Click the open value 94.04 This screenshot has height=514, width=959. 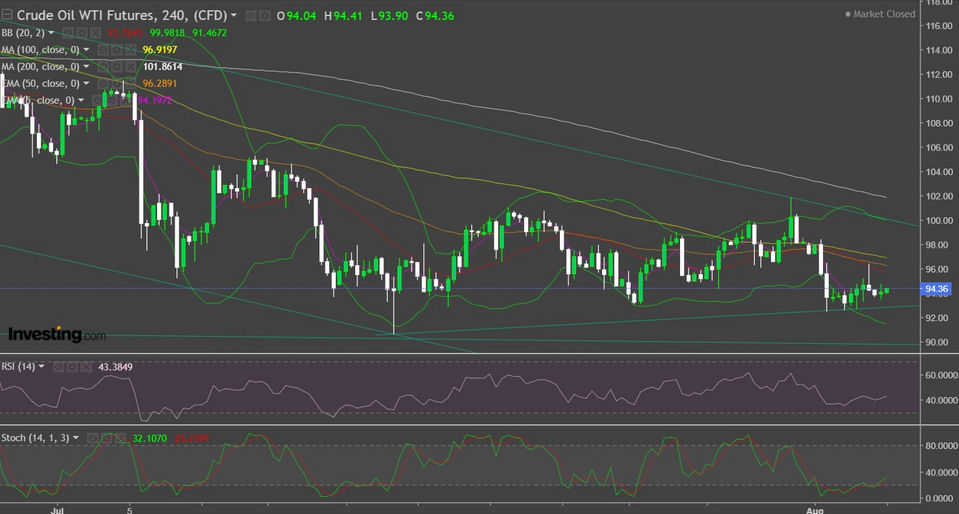[301, 16]
